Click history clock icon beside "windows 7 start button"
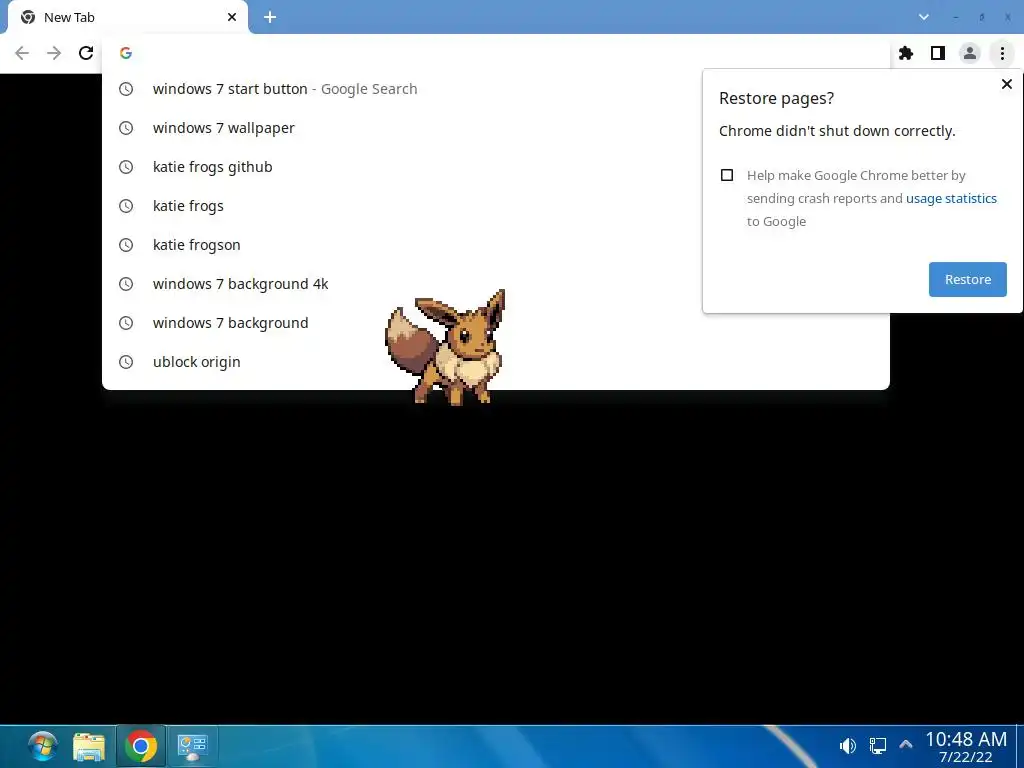 (x=126, y=89)
